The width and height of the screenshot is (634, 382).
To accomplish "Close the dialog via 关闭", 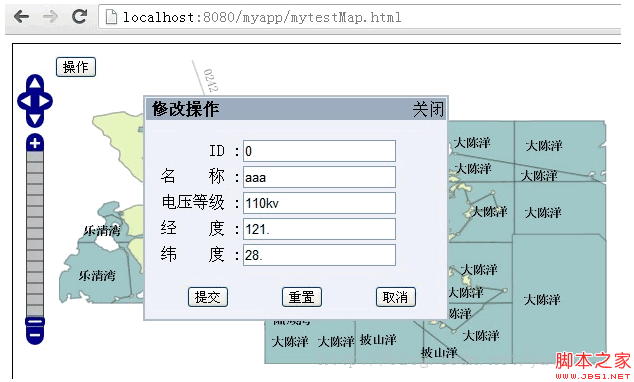I will (x=428, y=109).
